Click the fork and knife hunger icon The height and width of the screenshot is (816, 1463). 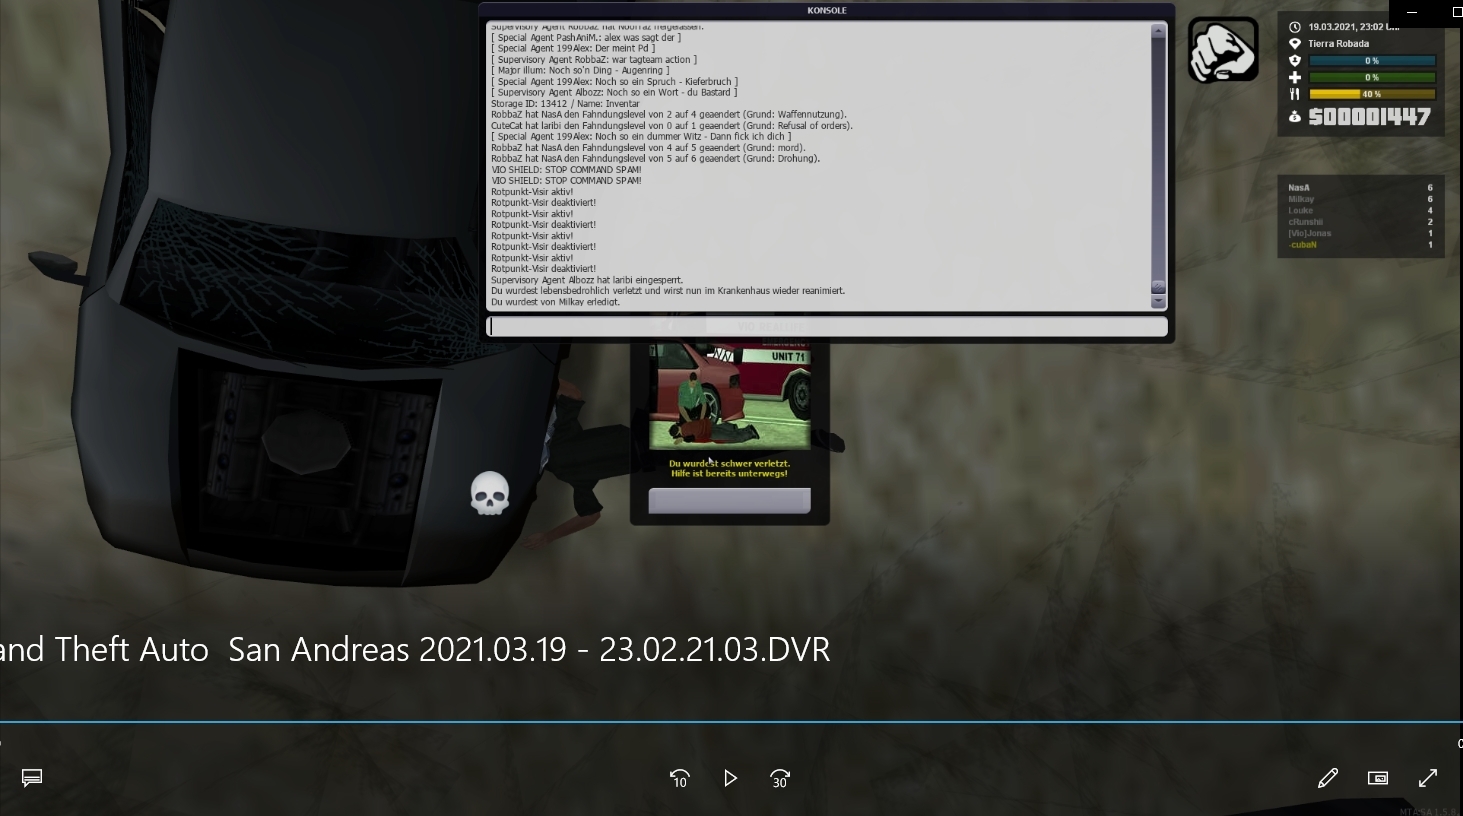(1295, 94)
